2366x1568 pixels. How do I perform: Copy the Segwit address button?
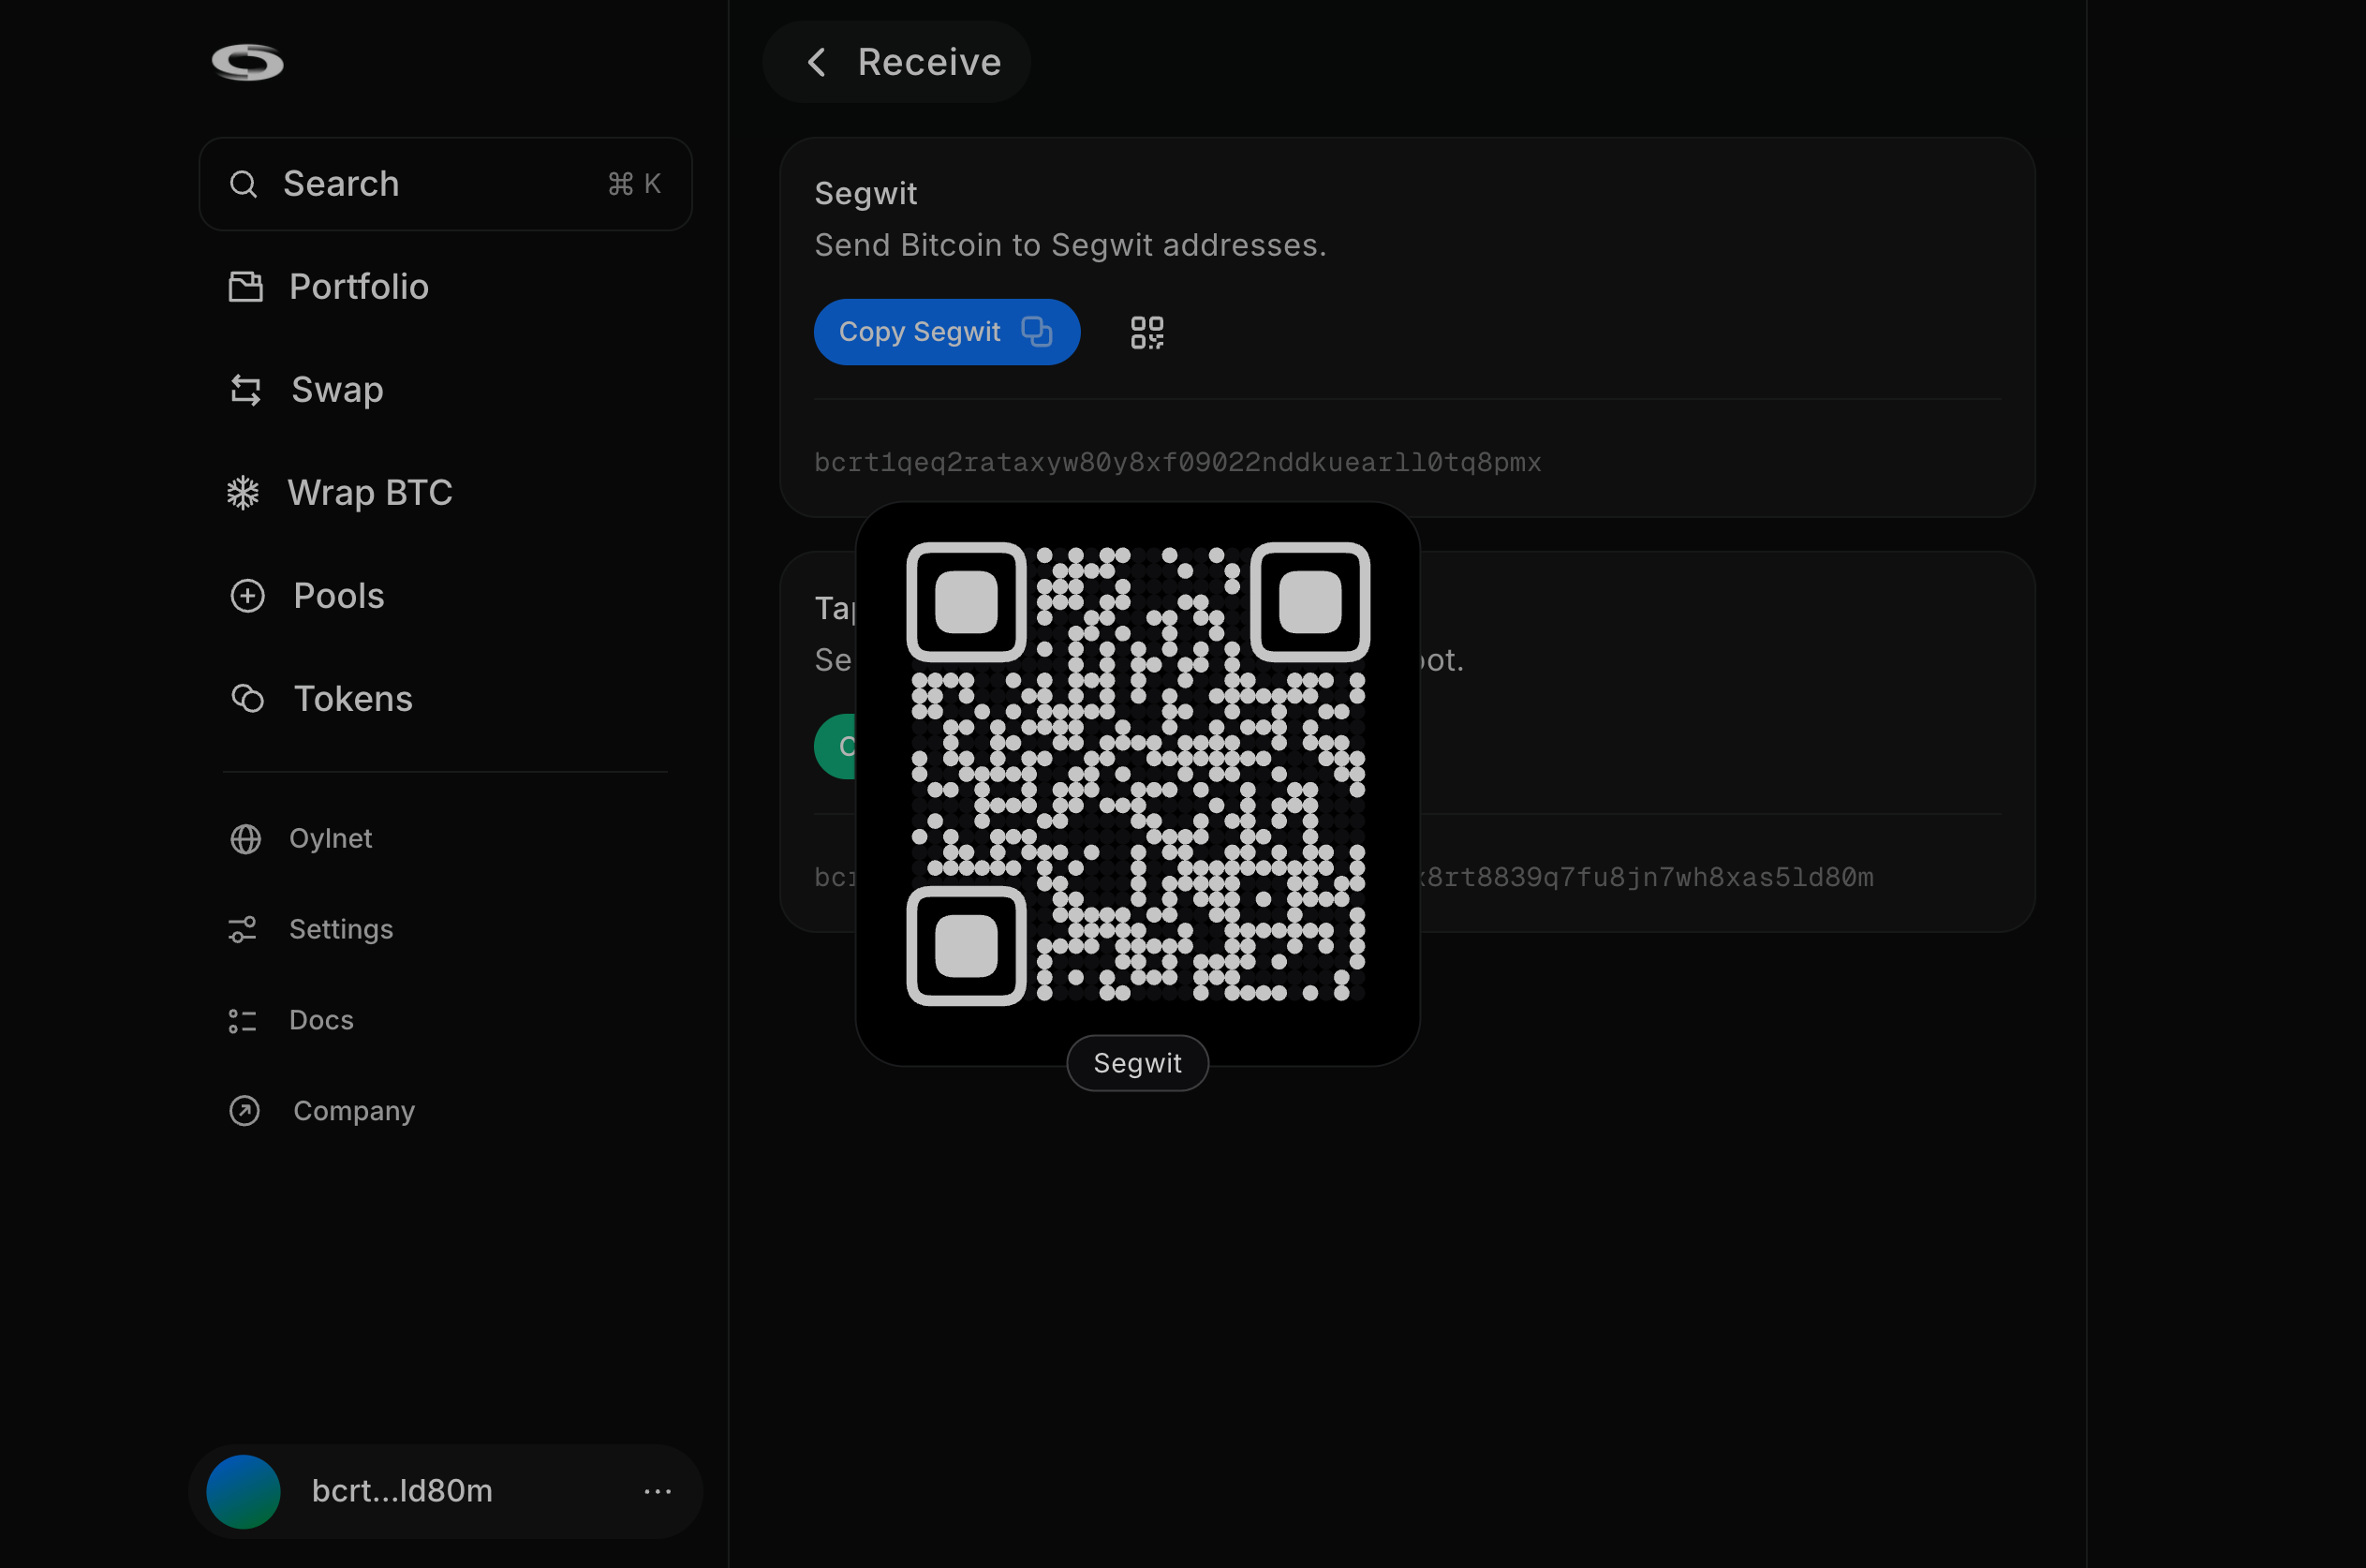(946, 332)
